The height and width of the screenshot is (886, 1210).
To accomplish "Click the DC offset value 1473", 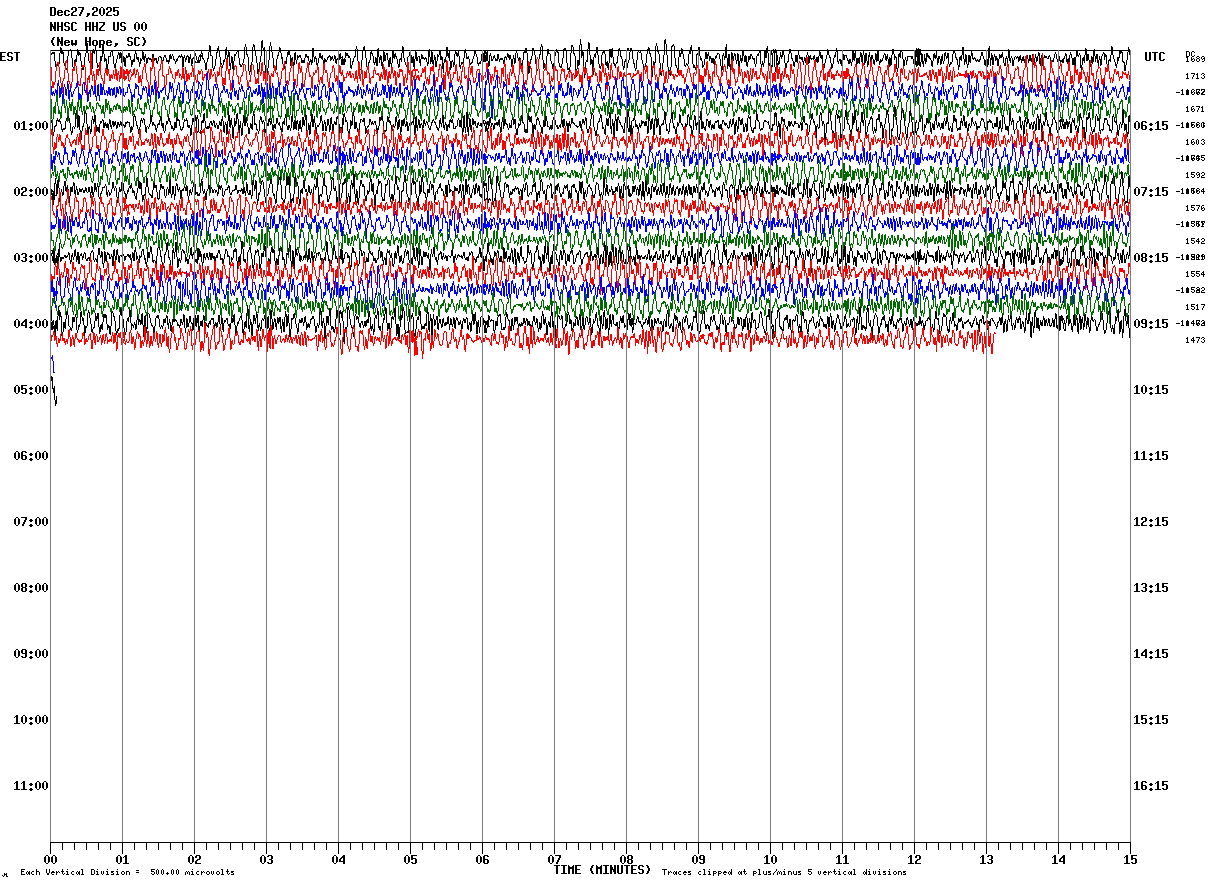I will click(1195, 340).
